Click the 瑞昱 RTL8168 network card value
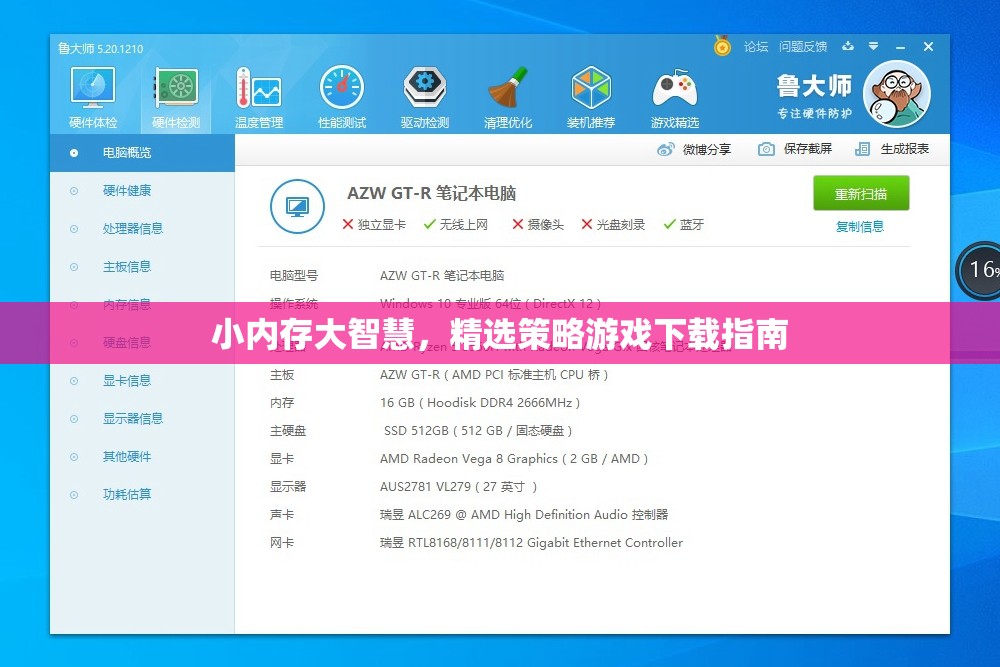 coord(531,543)
